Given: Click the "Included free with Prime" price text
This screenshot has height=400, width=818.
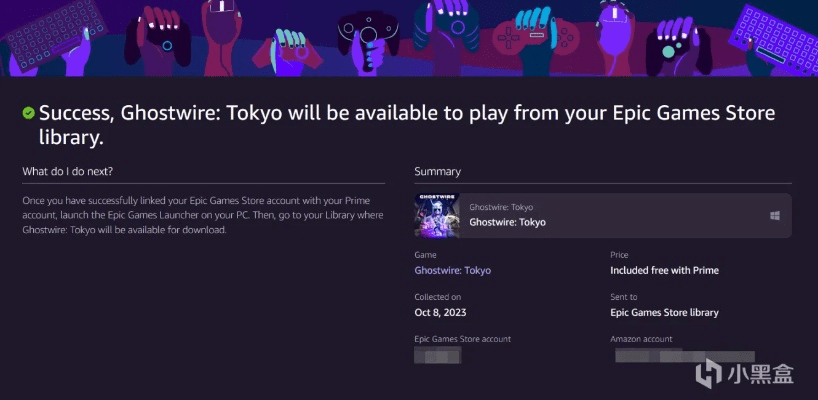Looking at the screenshot, I should [x=664, y=270].
